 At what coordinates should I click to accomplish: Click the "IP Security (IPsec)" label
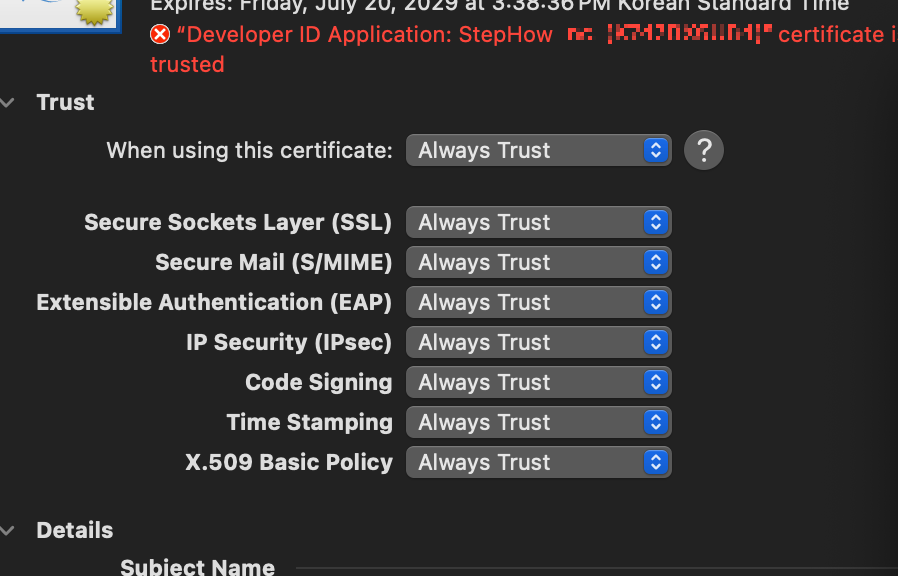(x=289, y=342)
